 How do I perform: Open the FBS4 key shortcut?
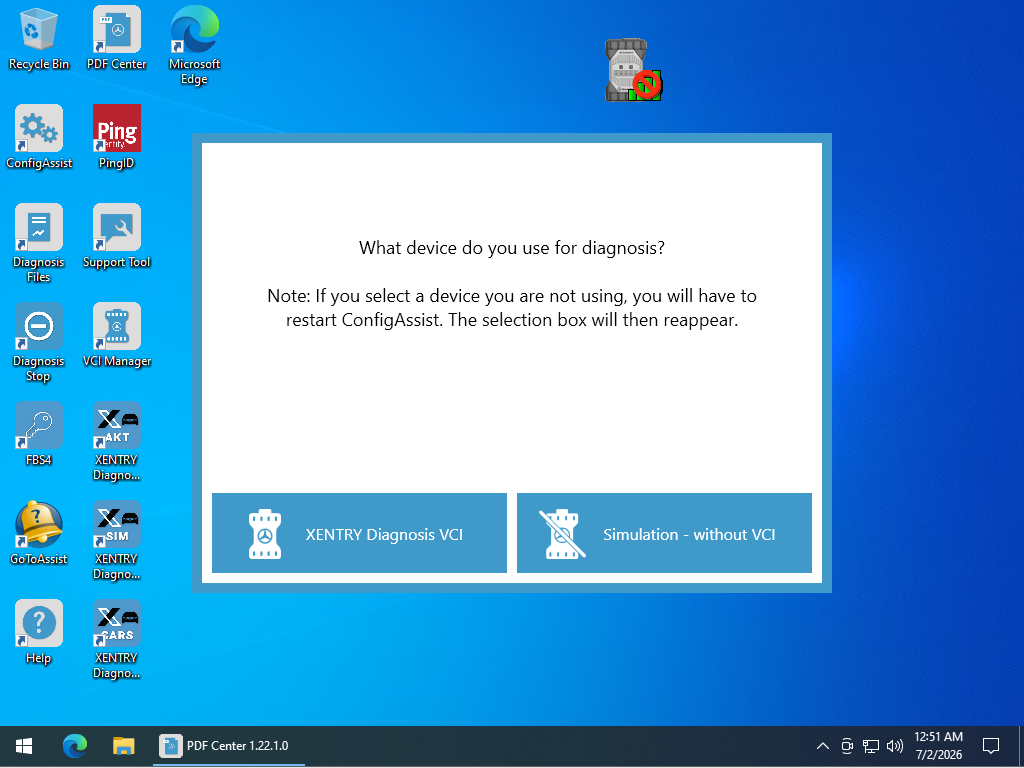pyautogui.click(x=39, y=434)
